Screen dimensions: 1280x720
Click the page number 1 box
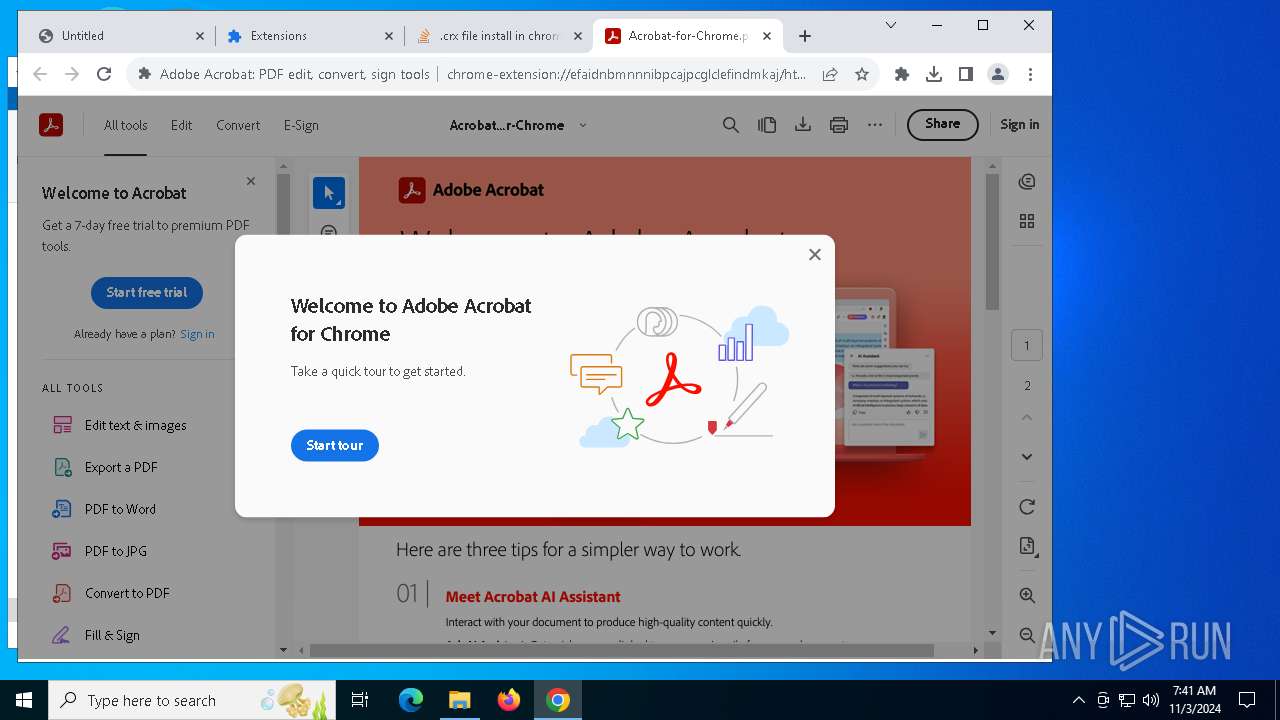tap(1027, 346)
